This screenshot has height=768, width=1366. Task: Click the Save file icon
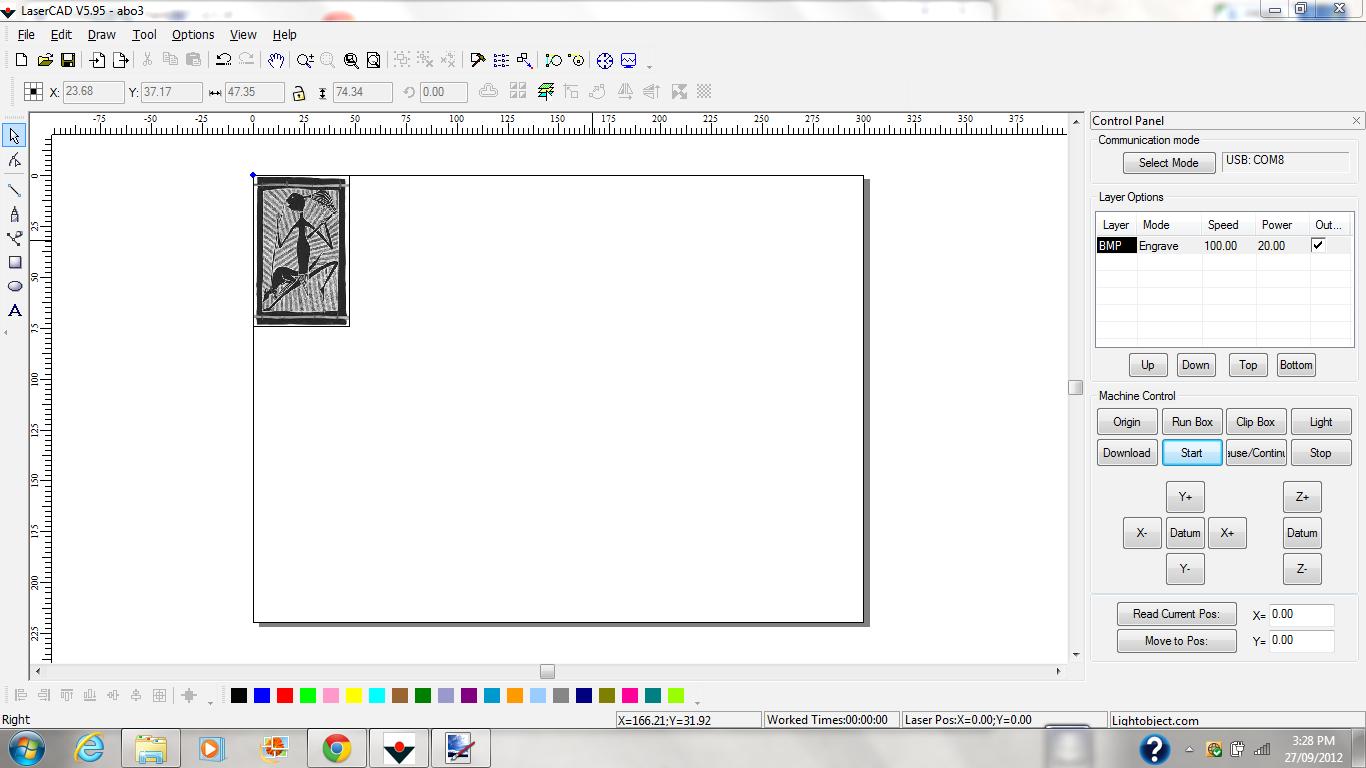coord(68,60)
